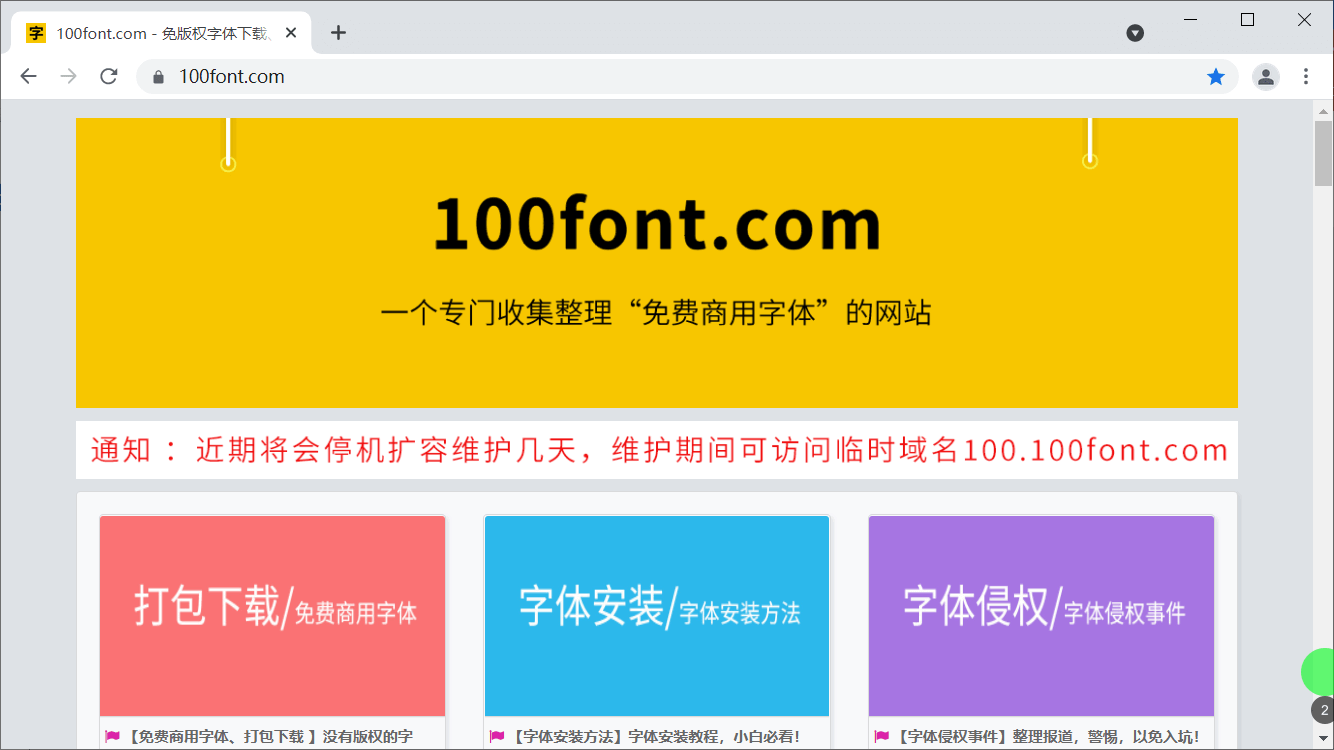Viewport: 1334px width, 750px height.
Task: Open link 【字体安装方法】字体安装教程
Action: click(x=655, y=737)
